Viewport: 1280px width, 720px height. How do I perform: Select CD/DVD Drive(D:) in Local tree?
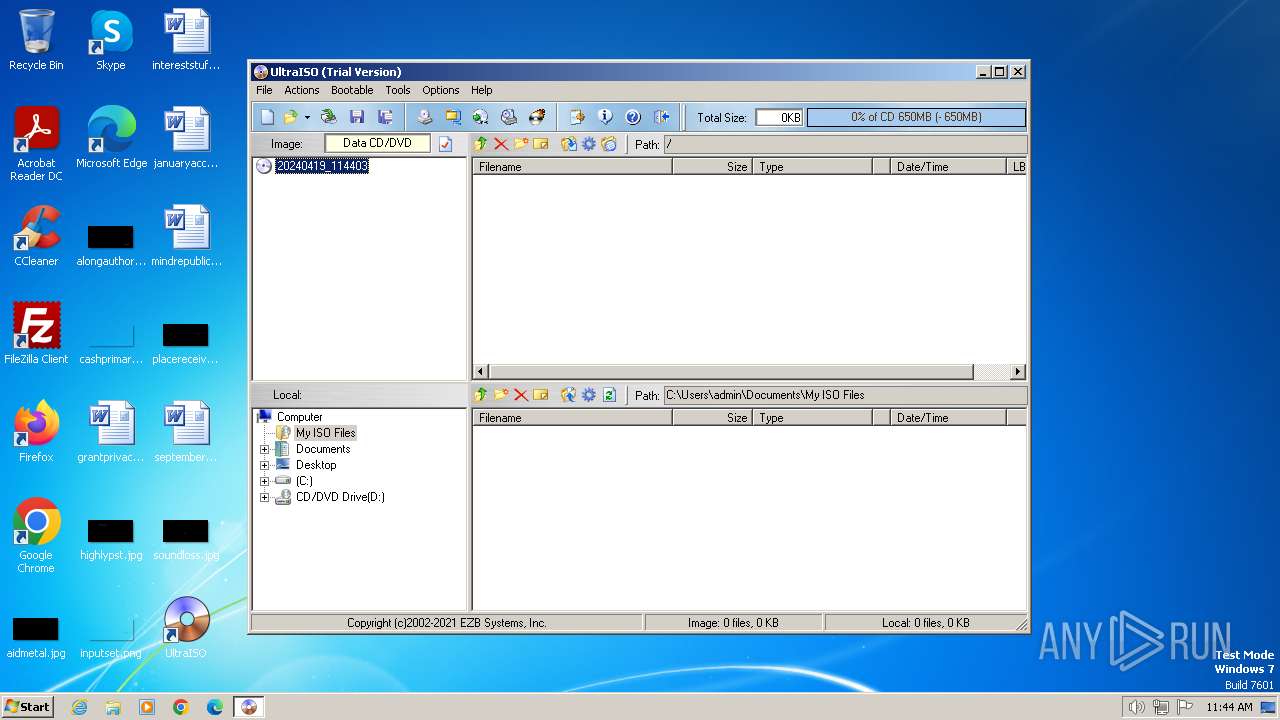click(x=340, y=497)
